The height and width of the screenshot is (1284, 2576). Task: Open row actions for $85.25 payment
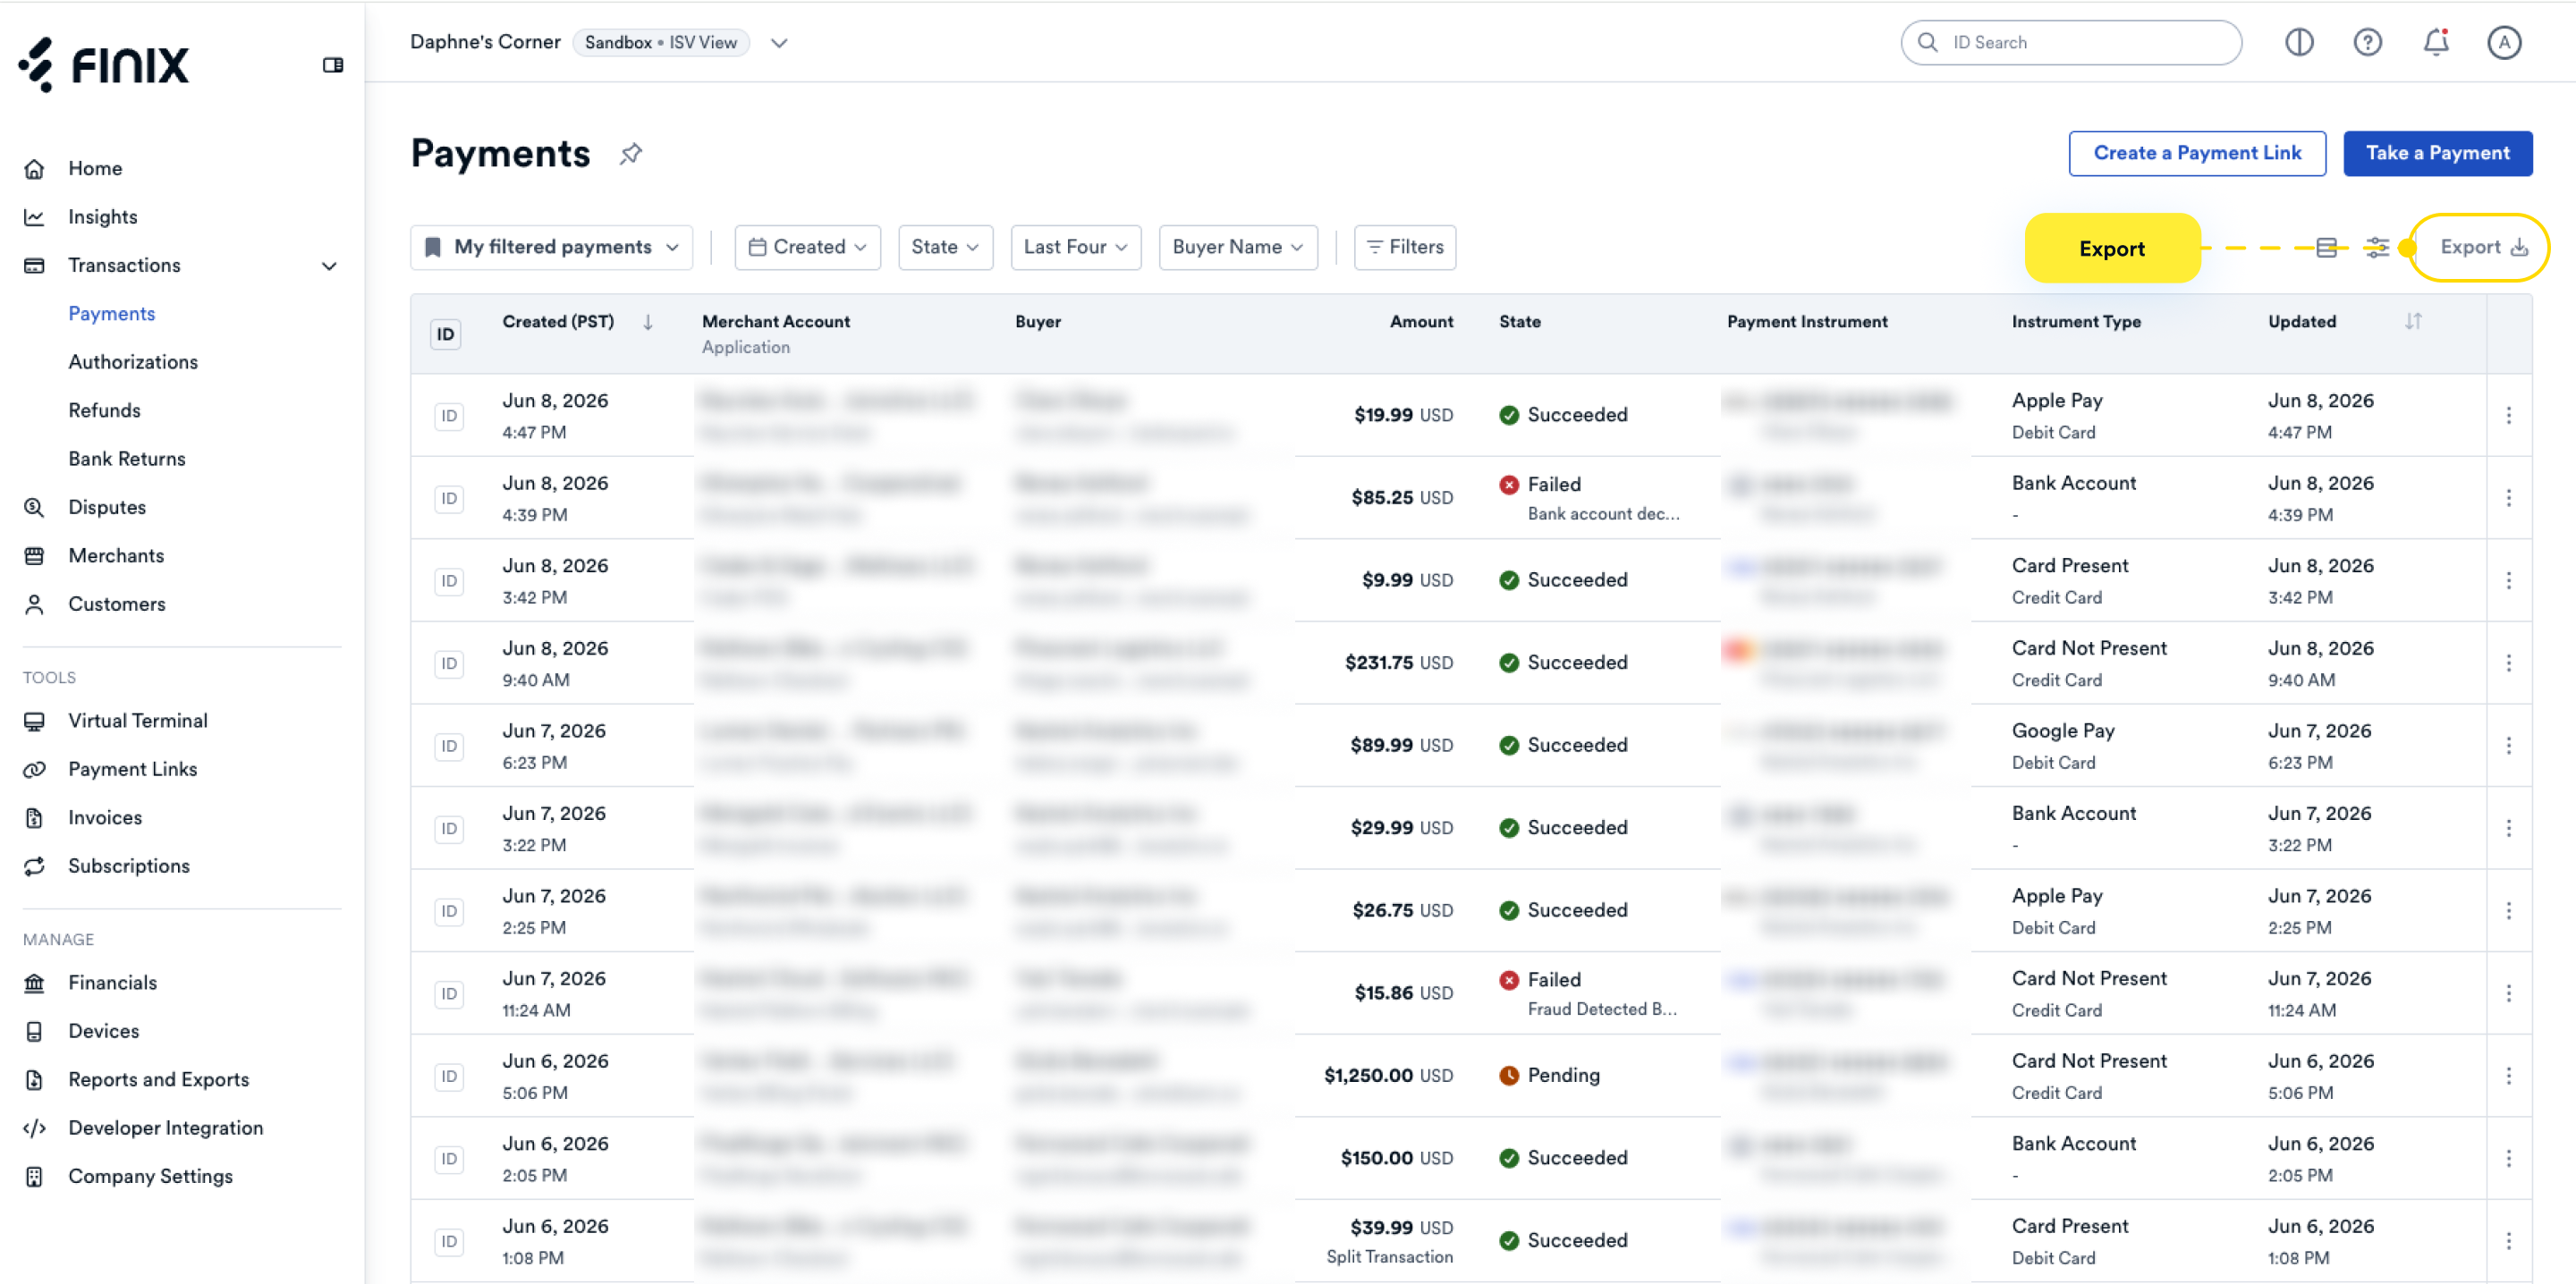2508,498
